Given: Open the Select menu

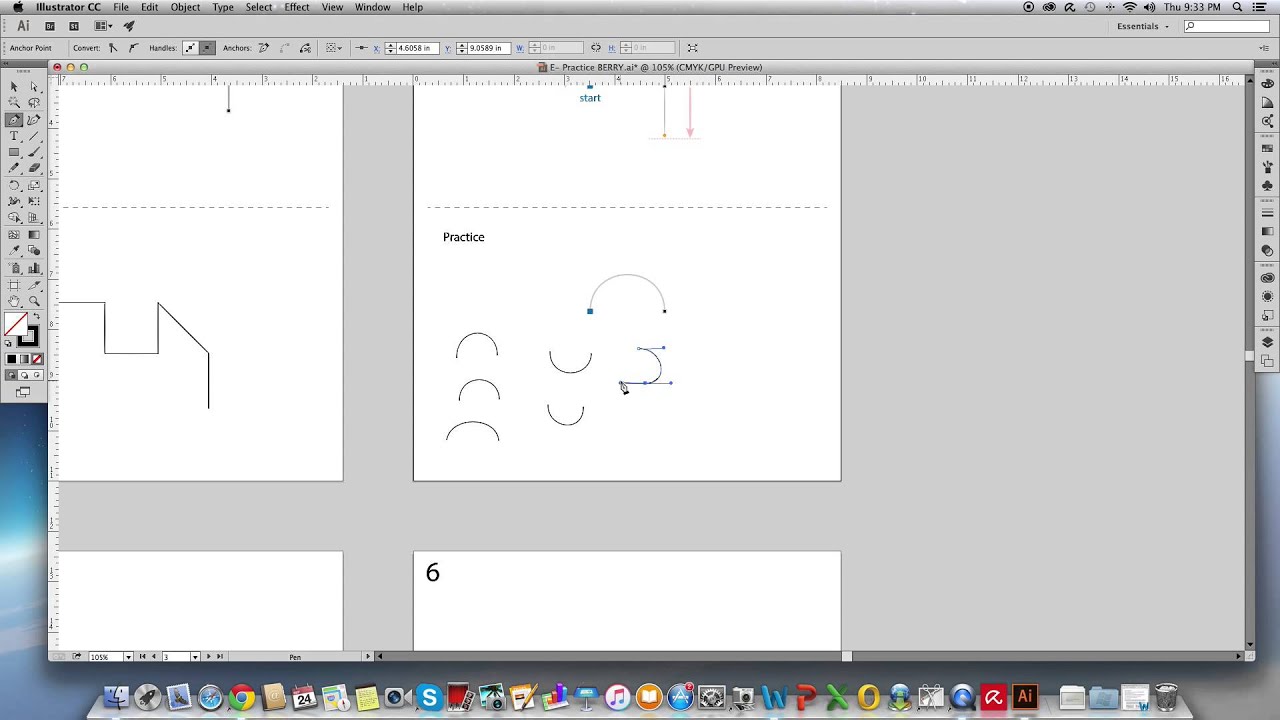Looking at the screenshot, I should pyautogui.click(x=259, y=7).
